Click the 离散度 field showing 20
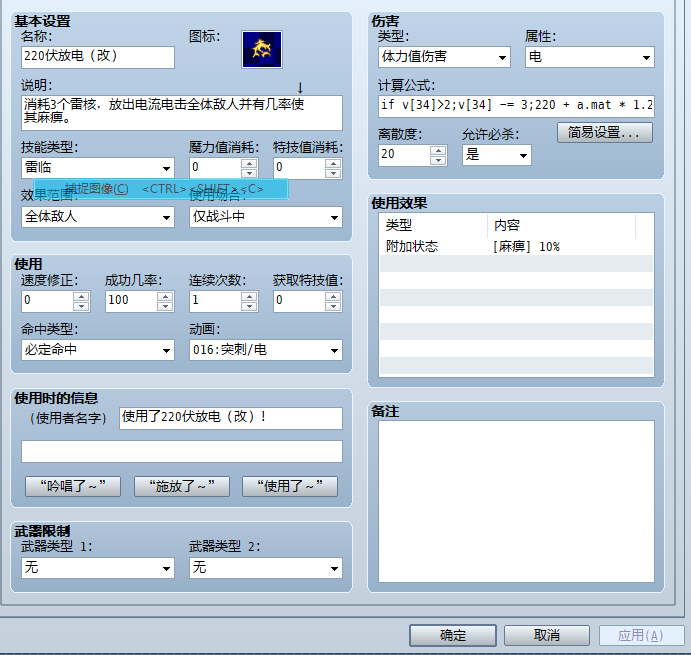This screenshot has width=691, height=655. click(404, 155)
